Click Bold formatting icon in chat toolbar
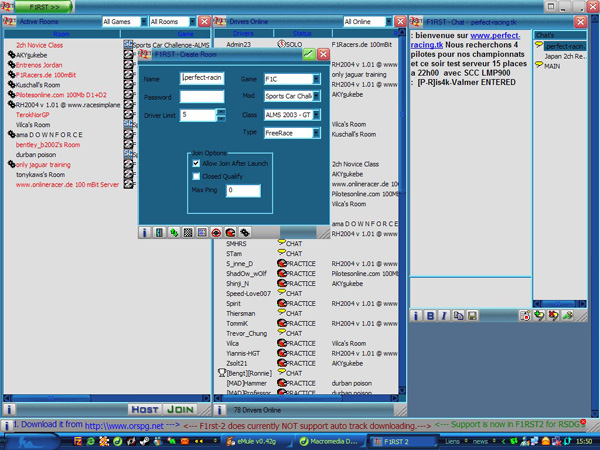This screenshot has width=600, height=450. 430,316
